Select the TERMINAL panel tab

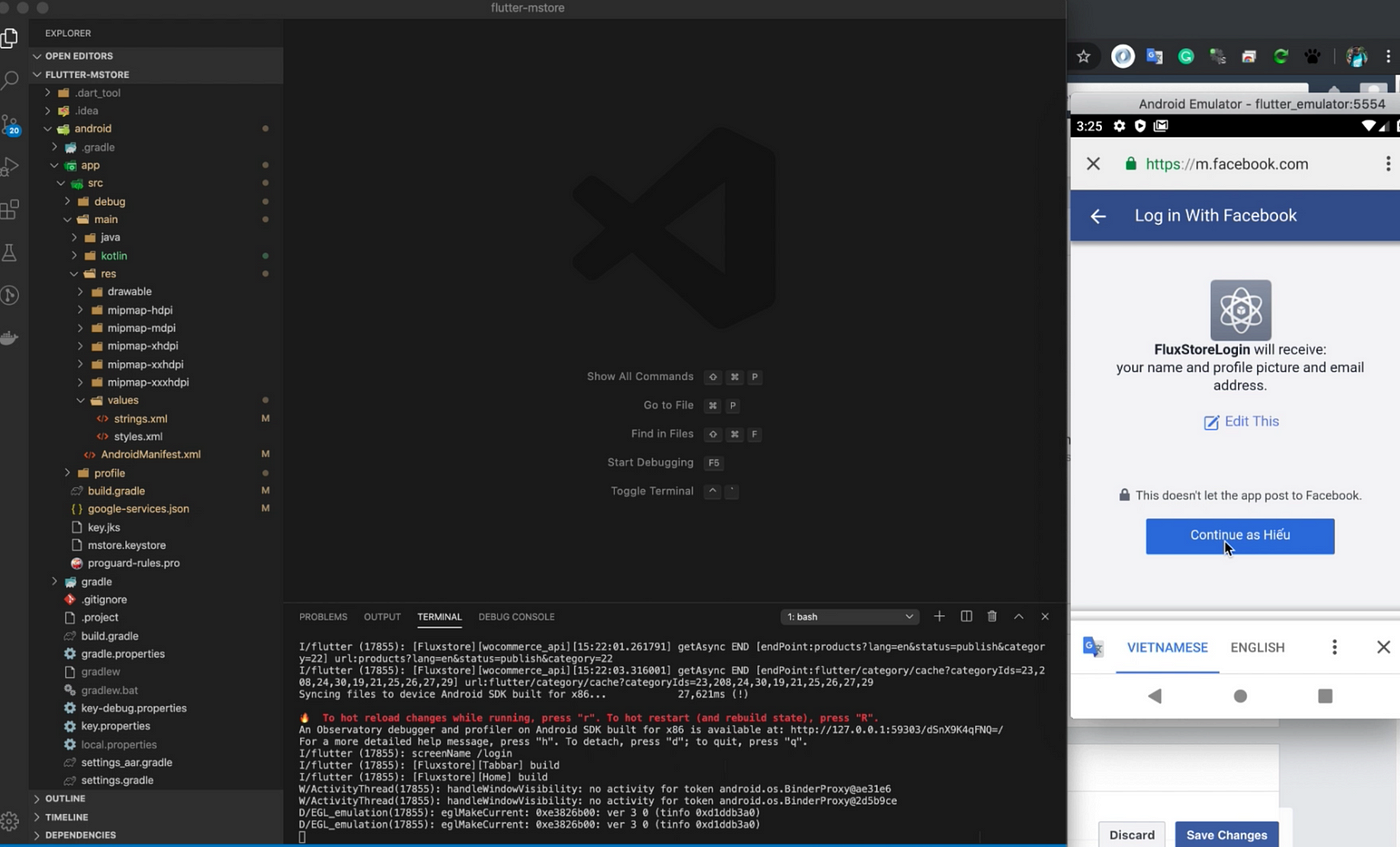click(x=439, y=617)
